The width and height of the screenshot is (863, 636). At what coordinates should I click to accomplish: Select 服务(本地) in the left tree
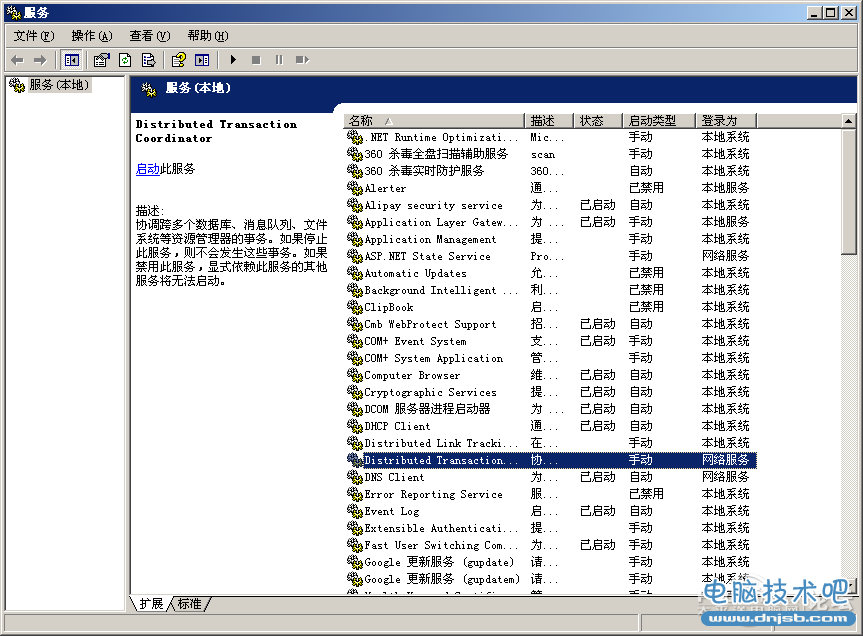click(x=58, y=85)
